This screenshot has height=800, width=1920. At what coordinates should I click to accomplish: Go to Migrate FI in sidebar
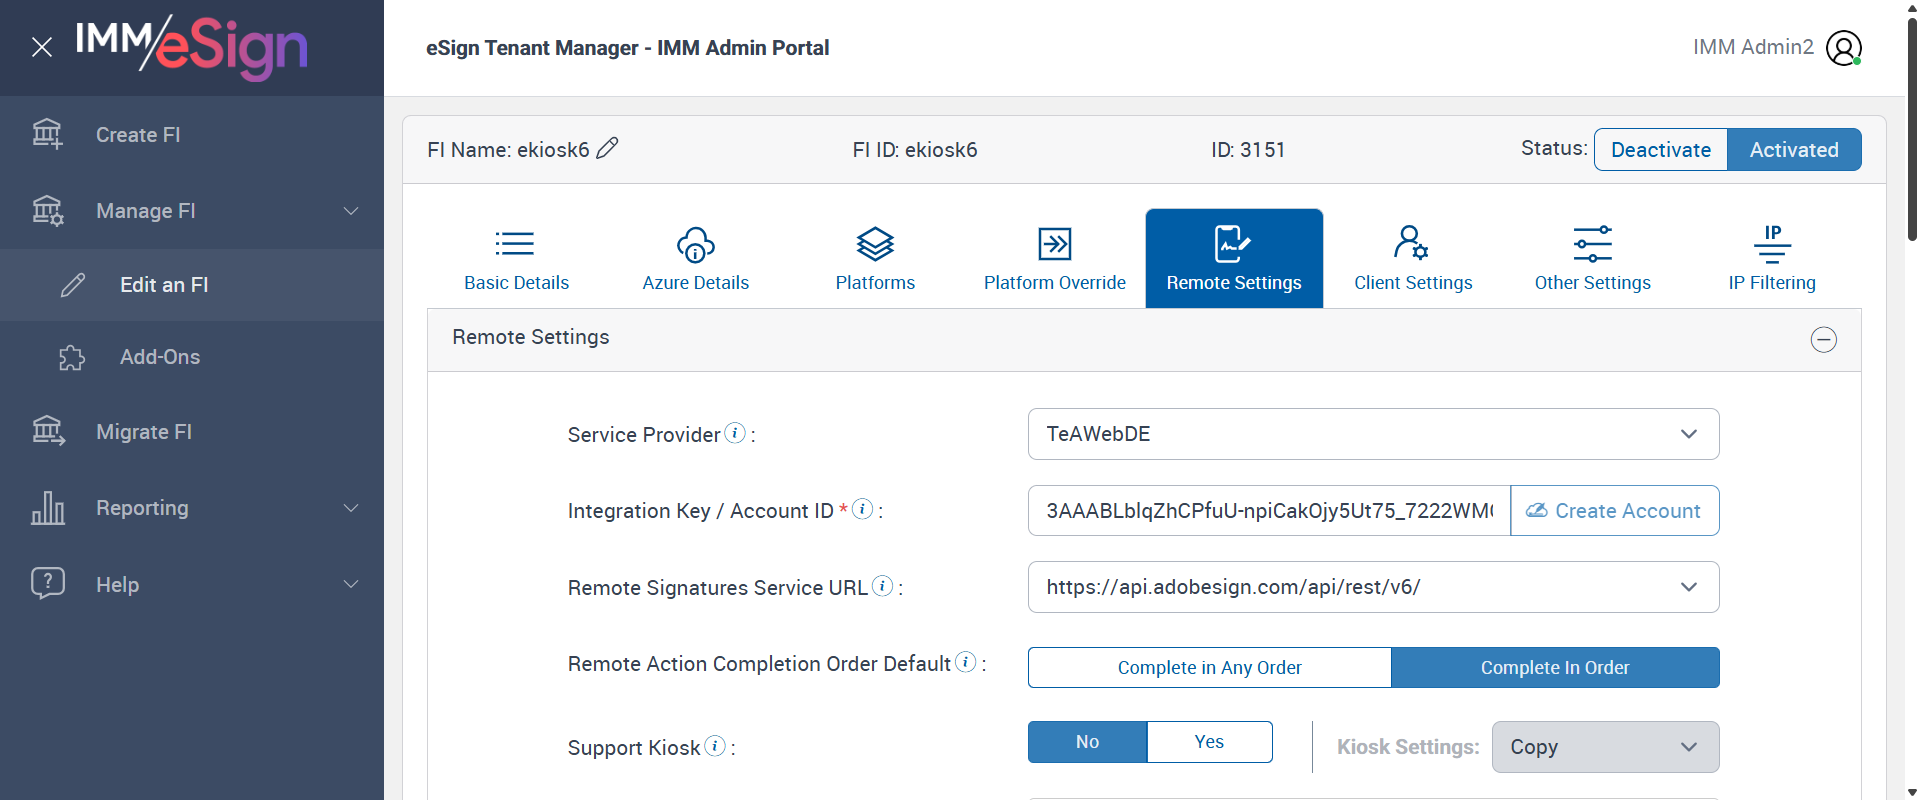[x=144, y=432]
